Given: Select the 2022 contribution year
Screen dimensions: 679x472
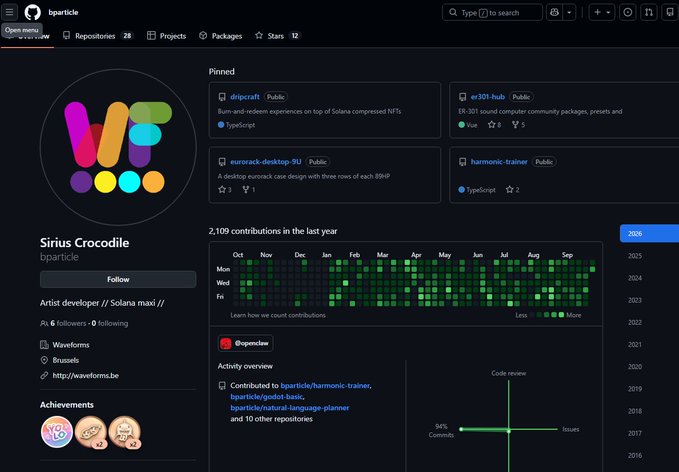Looking at the screenshot, I should (x=635, y=322).
